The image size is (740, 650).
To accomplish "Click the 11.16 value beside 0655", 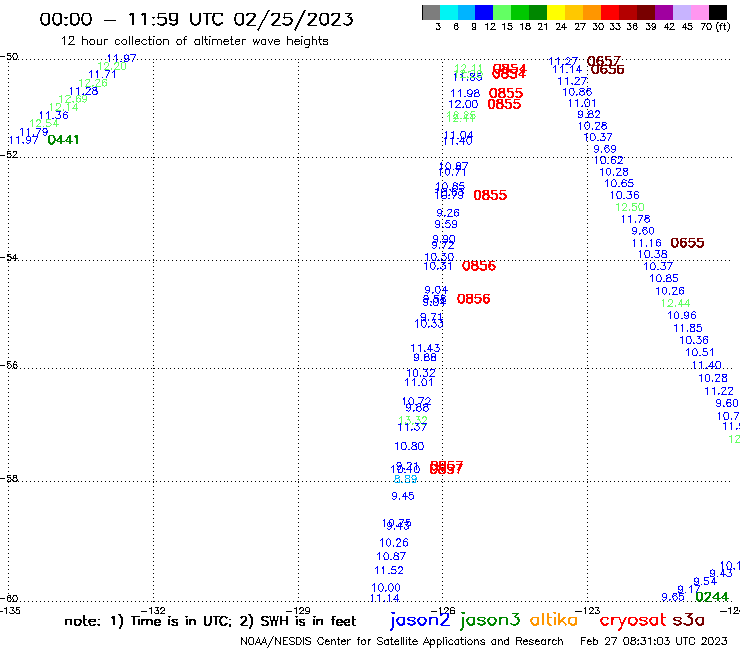I will [647, 243].
